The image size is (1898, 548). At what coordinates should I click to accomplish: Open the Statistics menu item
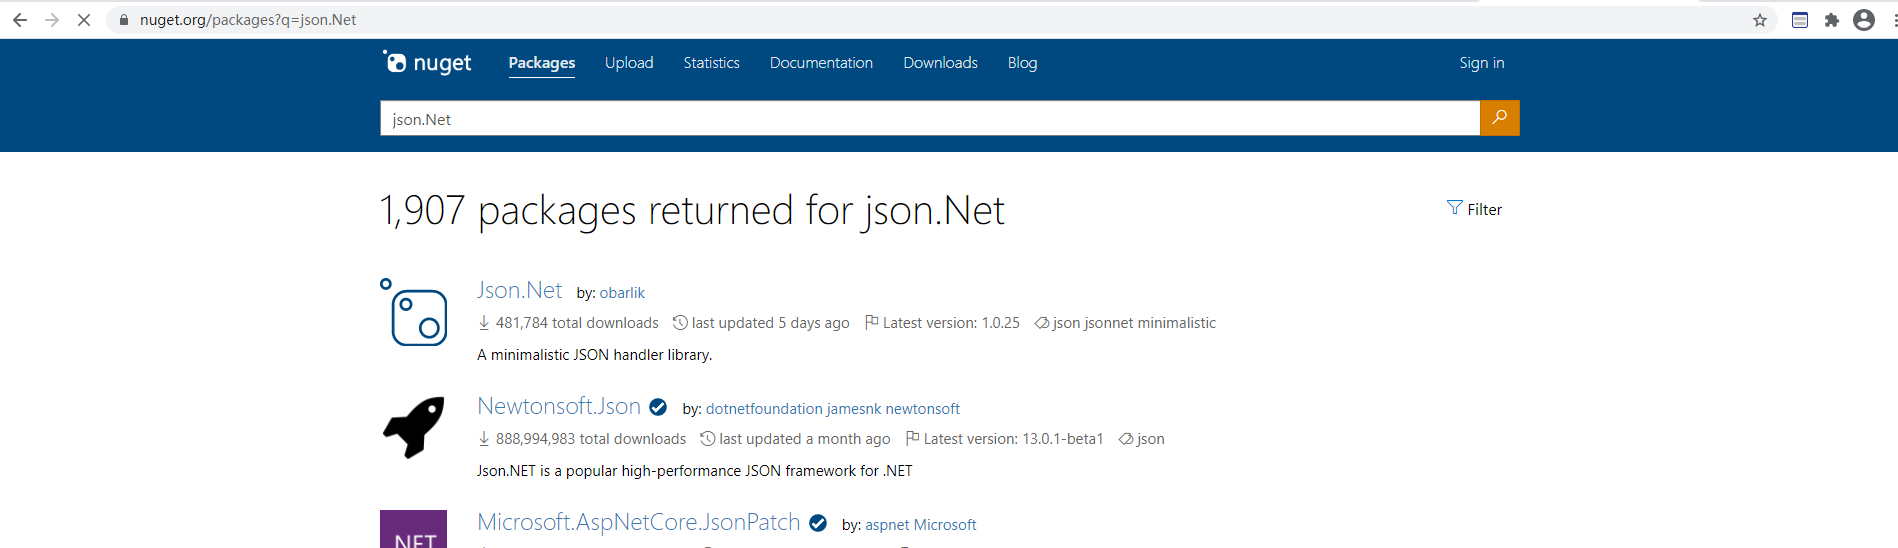(x=711, y=63)
